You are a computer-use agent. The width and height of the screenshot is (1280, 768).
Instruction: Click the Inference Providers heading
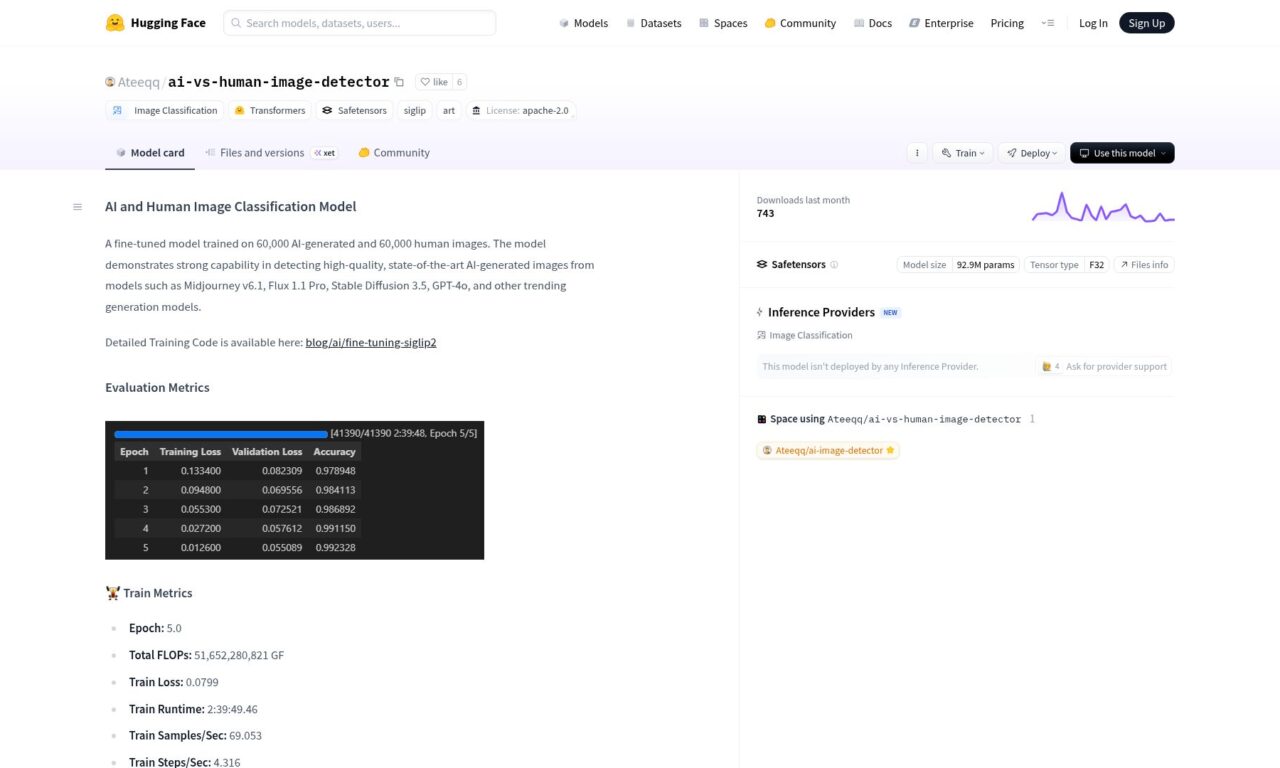[821, 312]
